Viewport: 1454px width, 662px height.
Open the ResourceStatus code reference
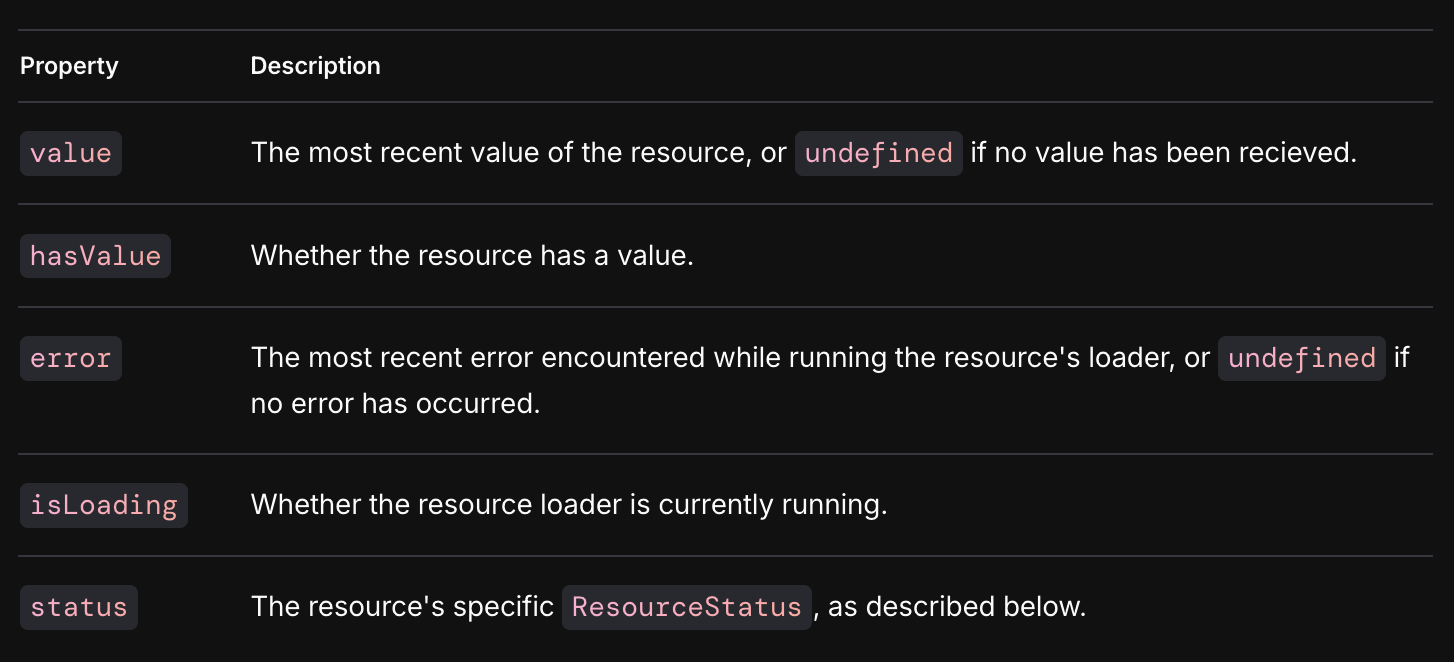tap(686, 607)
